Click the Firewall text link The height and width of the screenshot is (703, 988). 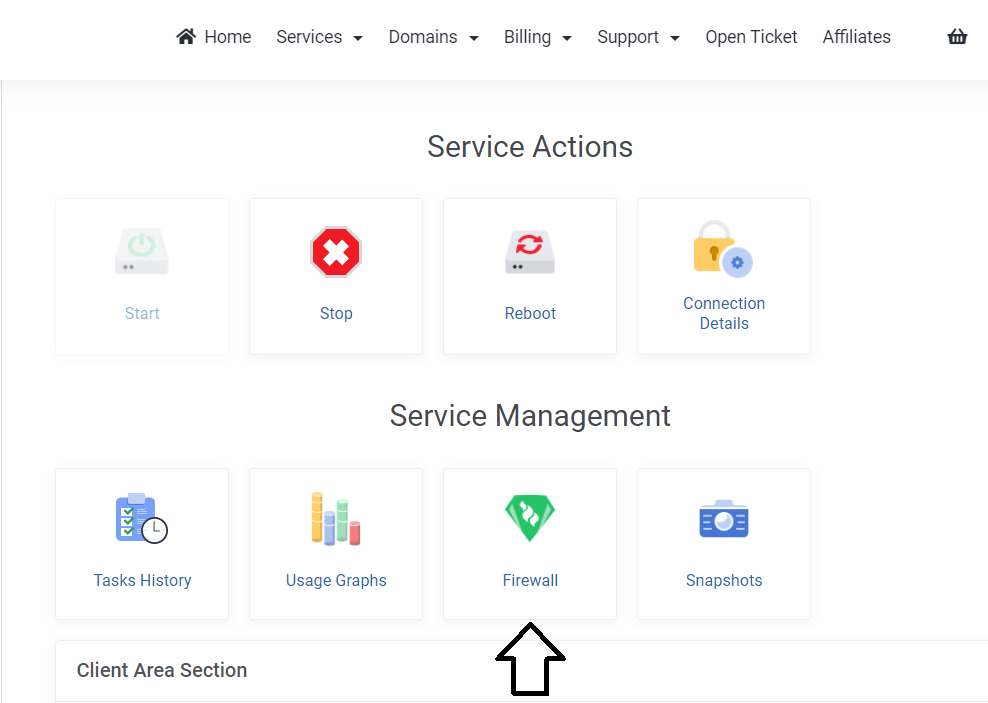(x=530, y=580)
